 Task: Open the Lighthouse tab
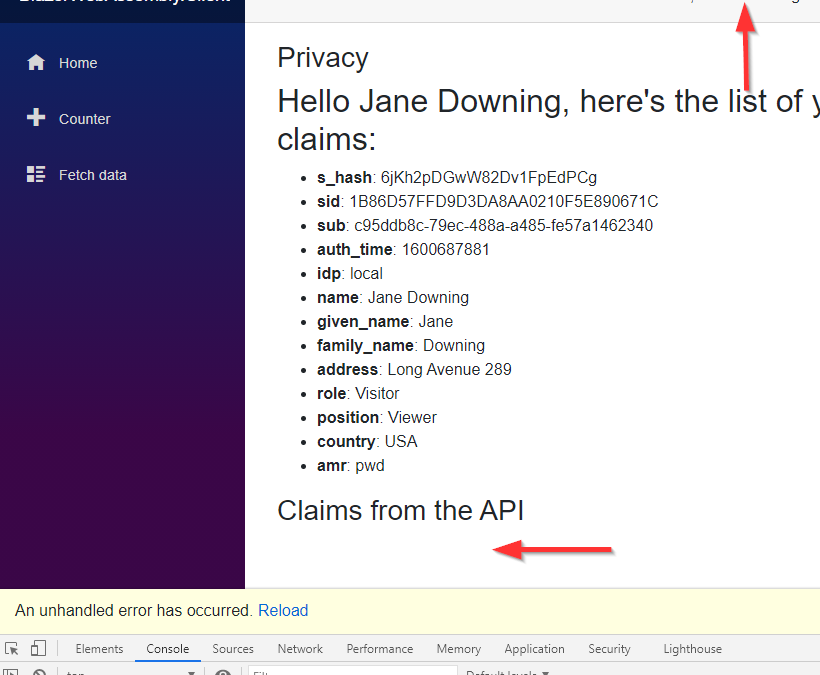692,649
